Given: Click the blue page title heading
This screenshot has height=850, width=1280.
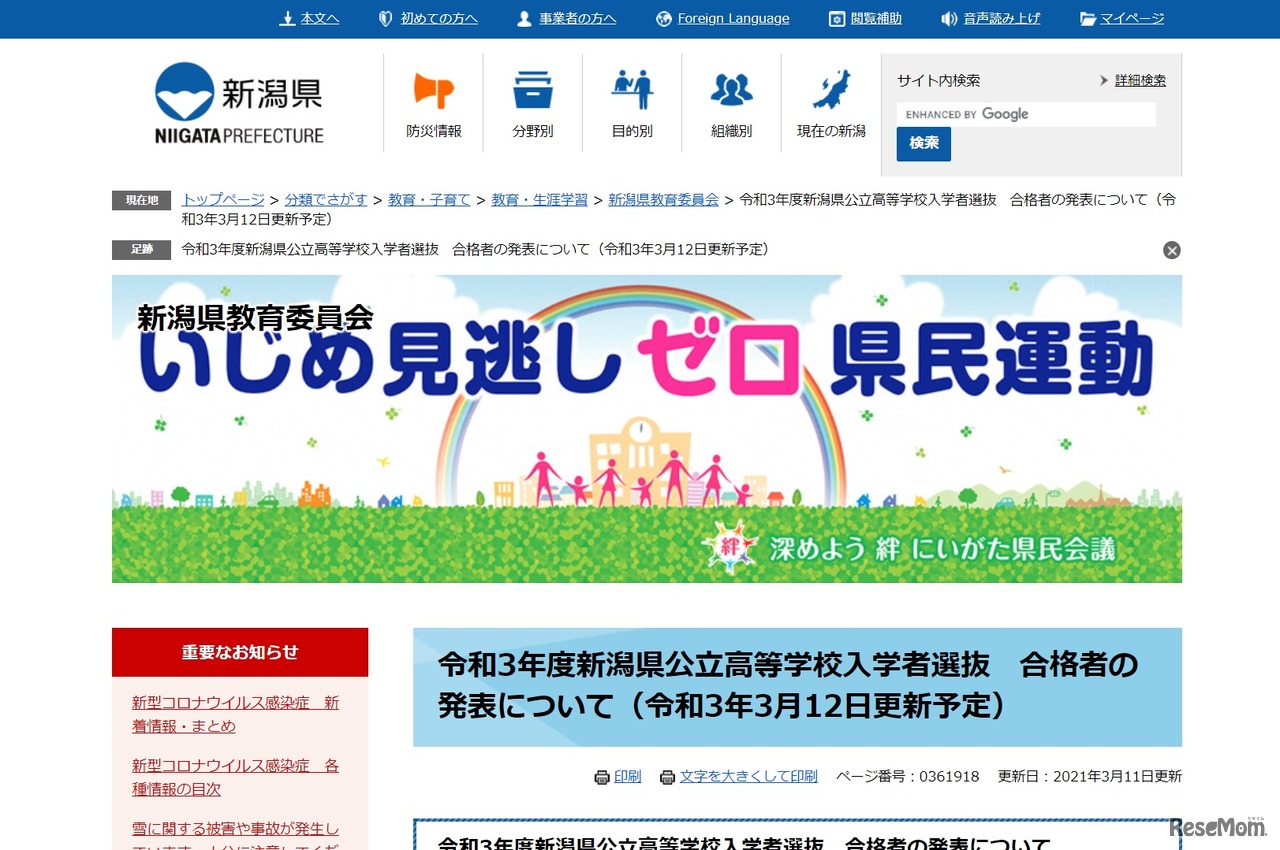Looking at the screenshot, I should pyautogui.click(x=797, y=687).
